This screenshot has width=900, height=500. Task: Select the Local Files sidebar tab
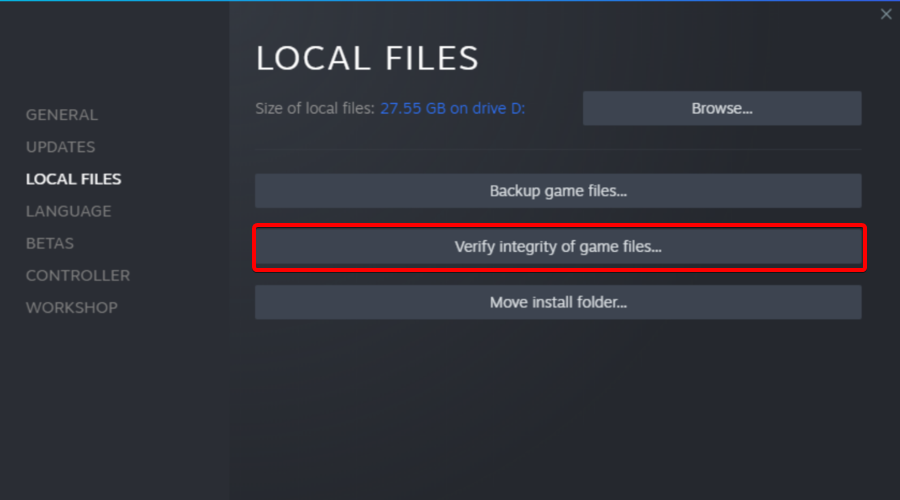point(73,179)
